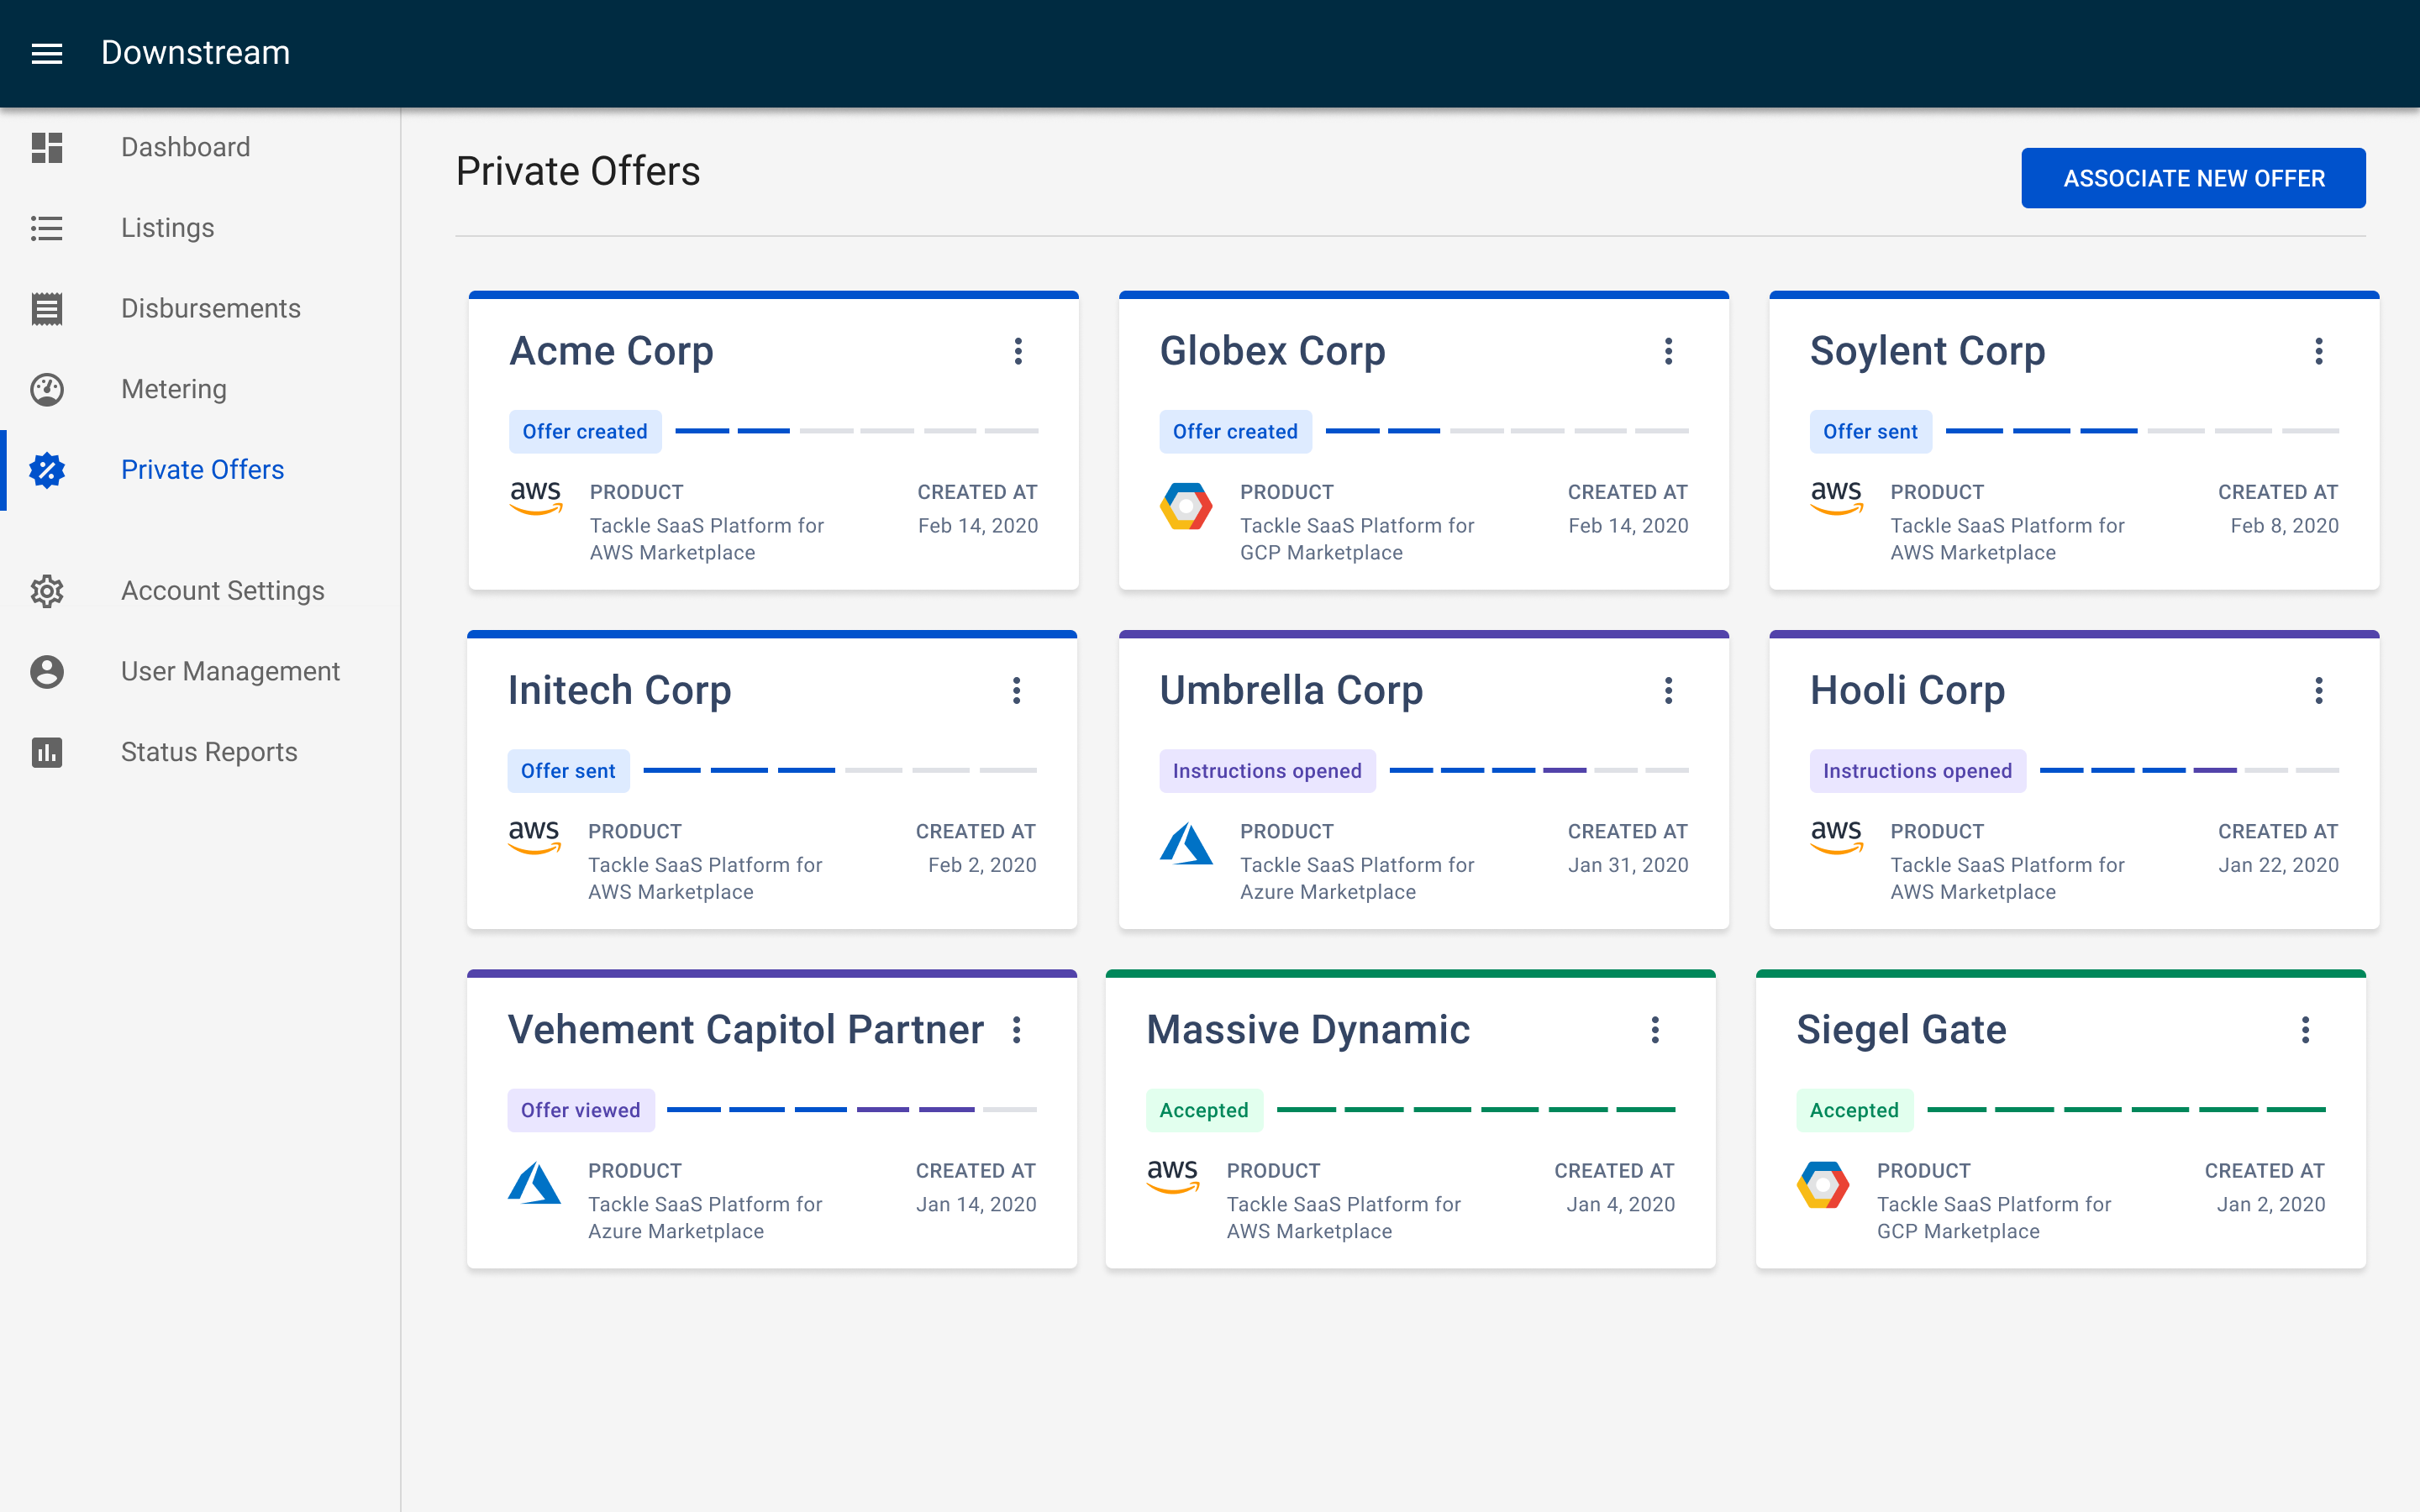This screenshot has height=1512, width=2420.
Task: Open Globex Corp three-dot menu
Action: pos(1668,351)
